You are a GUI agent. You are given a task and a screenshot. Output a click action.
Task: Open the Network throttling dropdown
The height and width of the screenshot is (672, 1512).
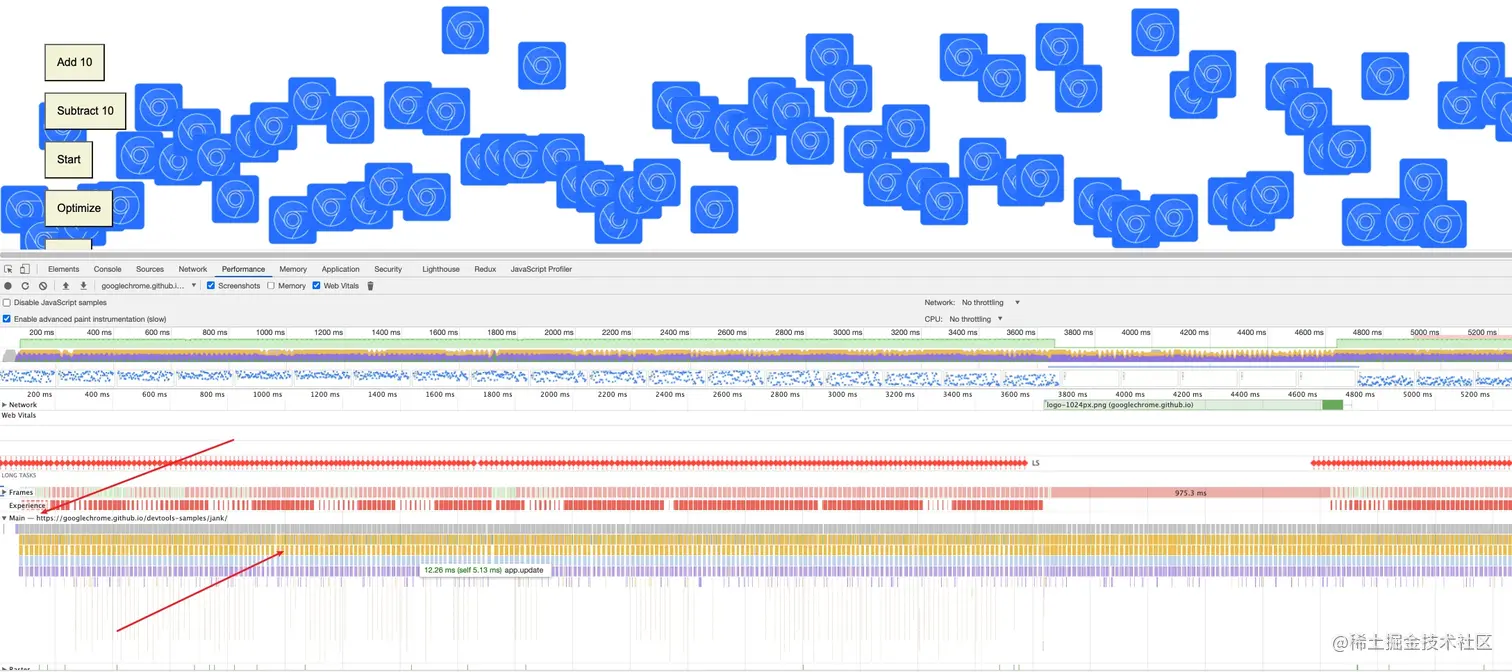990,302
